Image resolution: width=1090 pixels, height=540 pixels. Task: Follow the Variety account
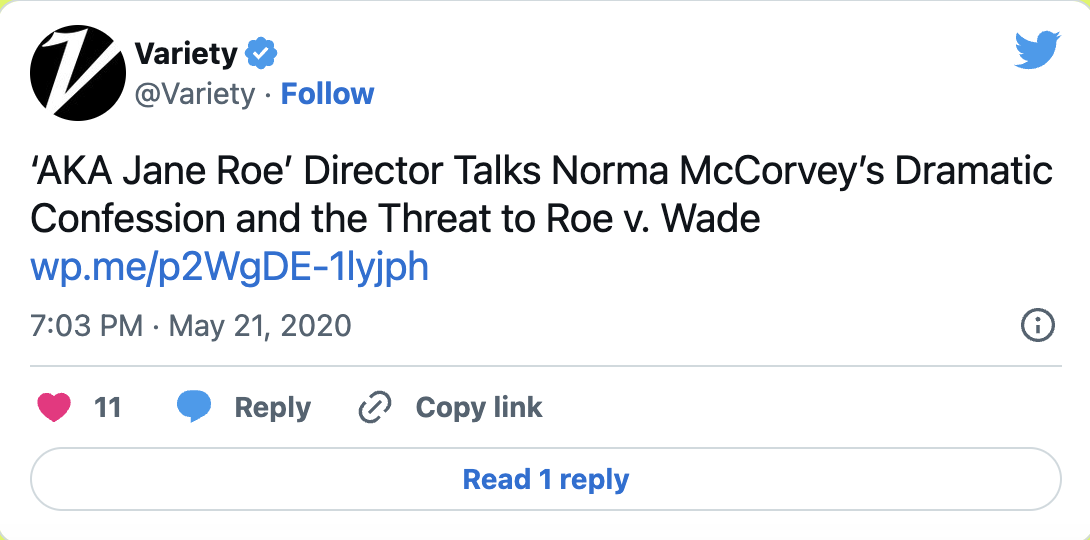click(327, 94)
